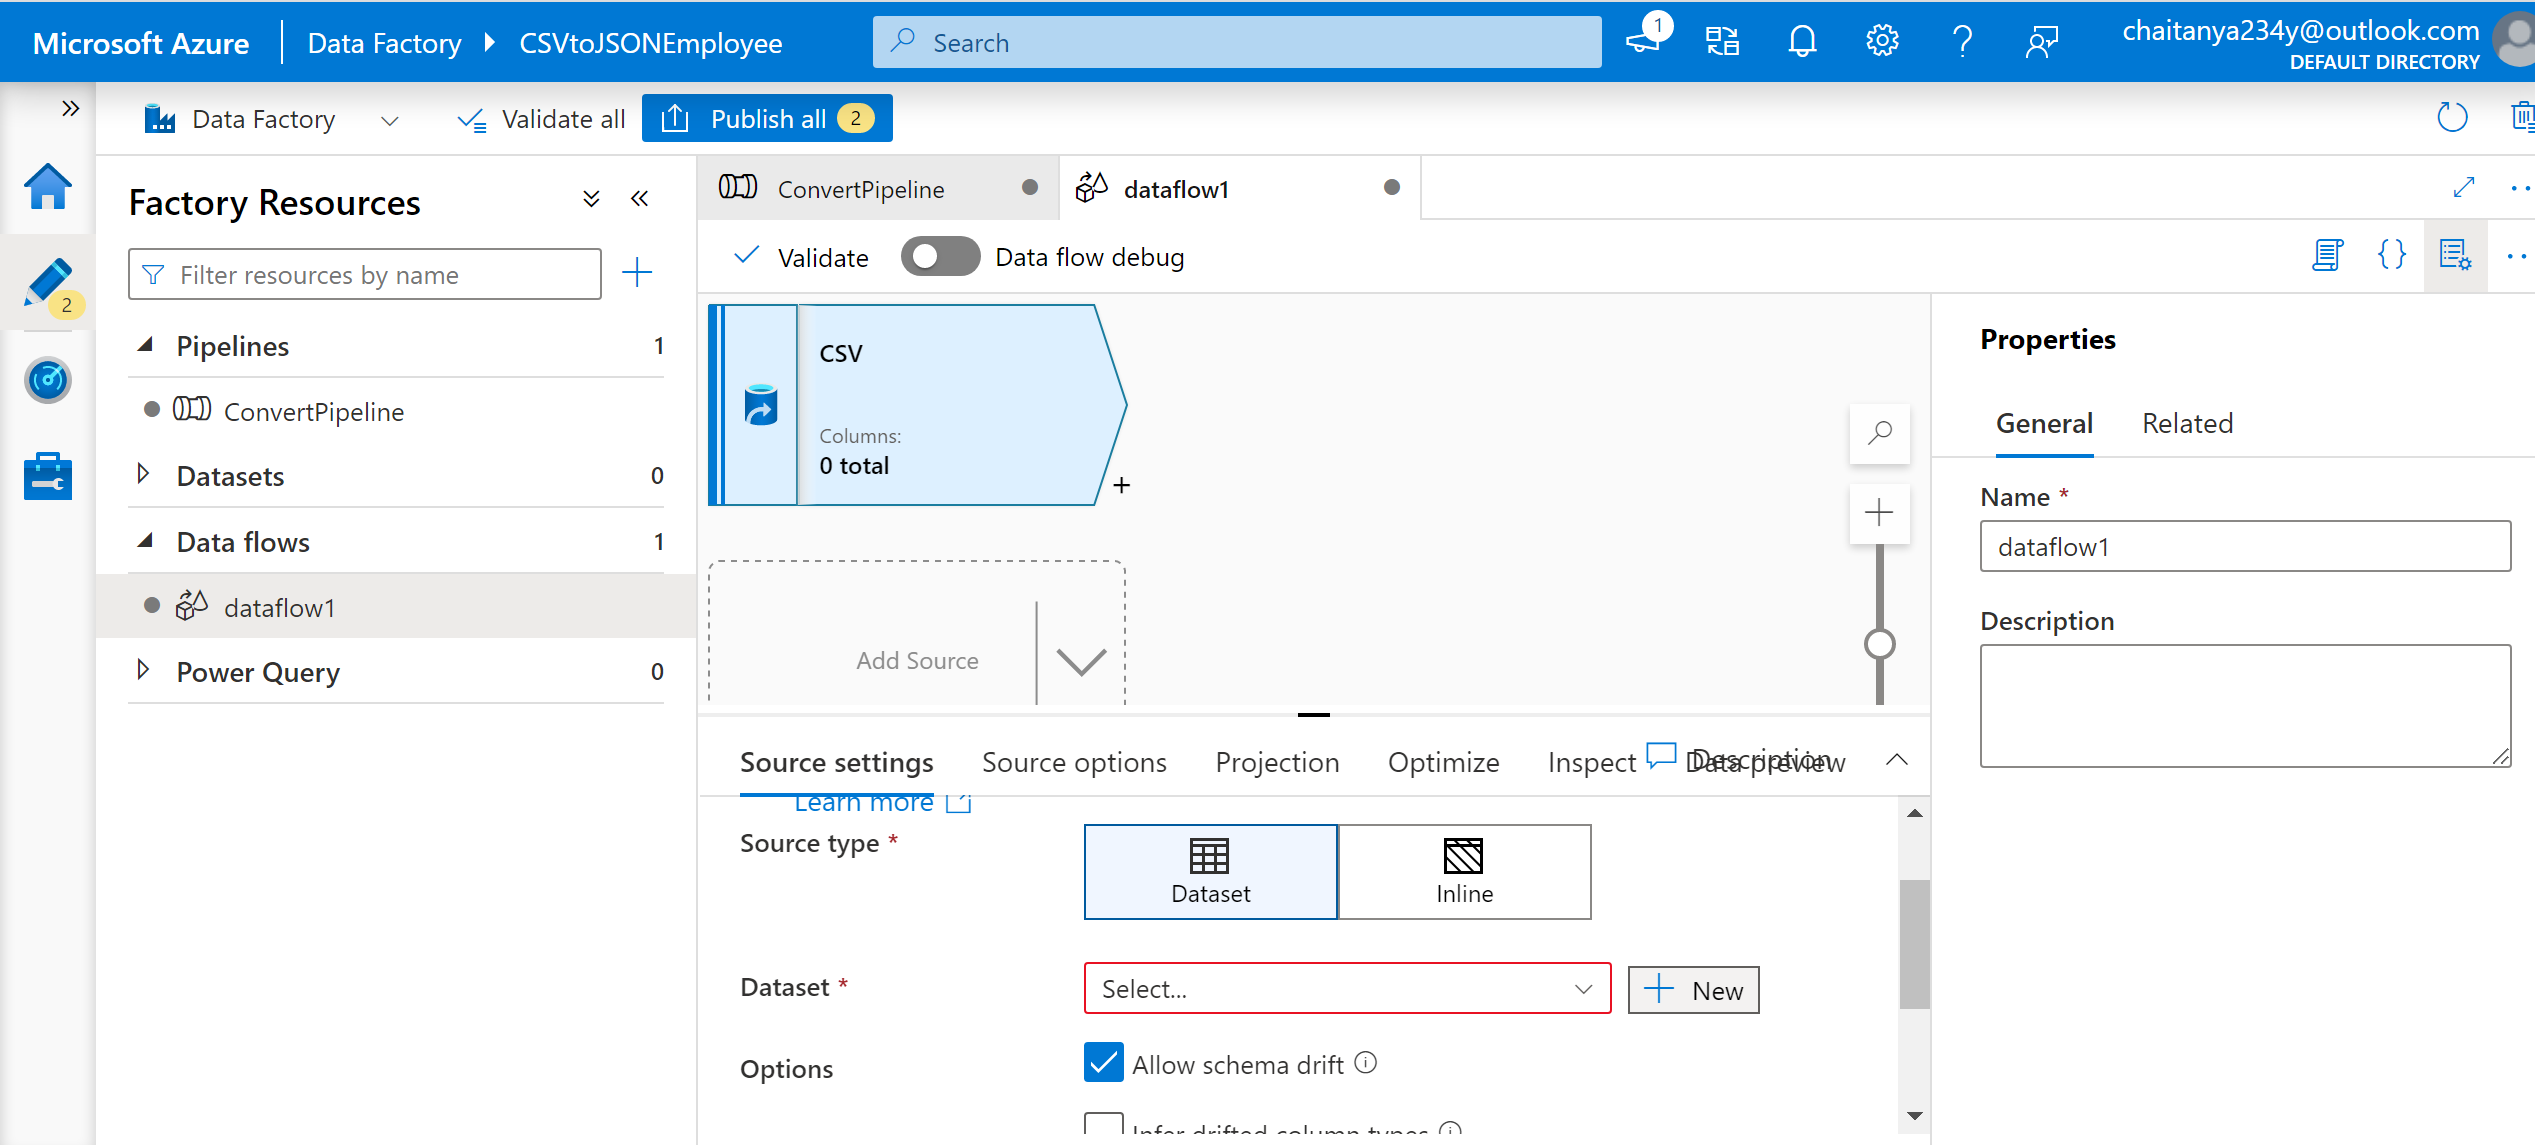Image resolution: width=2535 pixels, height=1145 pixels.
Task: Click the CSV source node icon
Action: point(761,405)
